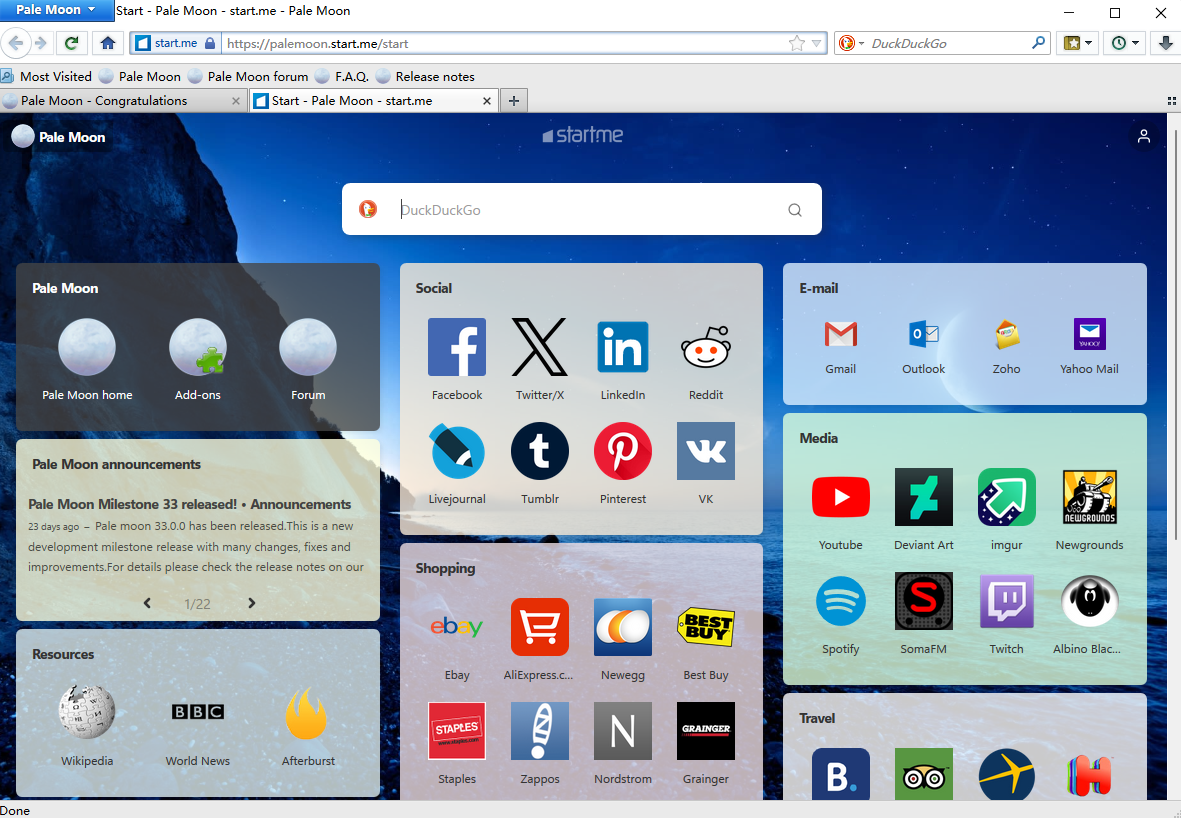Expand the URL bar history dropdown
Image resolution: width=1181 pixels, height=818 pixels.
[x=816, y=43]
